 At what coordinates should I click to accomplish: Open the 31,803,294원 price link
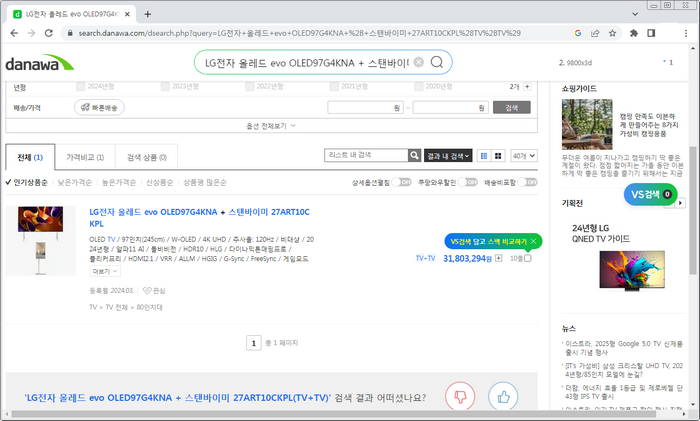(467, 258)
